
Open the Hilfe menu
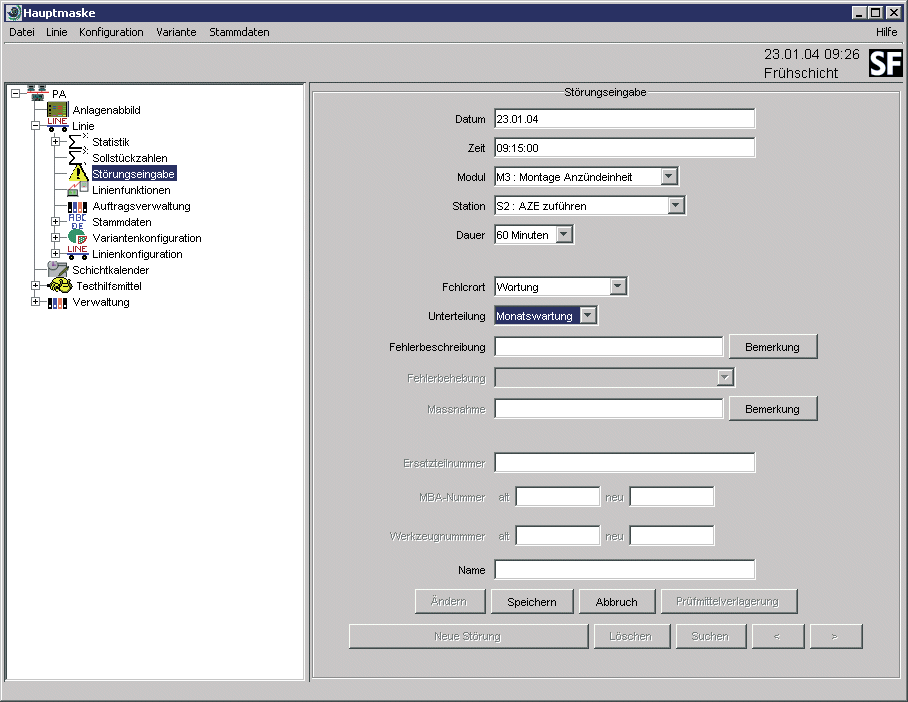point(887,32)
